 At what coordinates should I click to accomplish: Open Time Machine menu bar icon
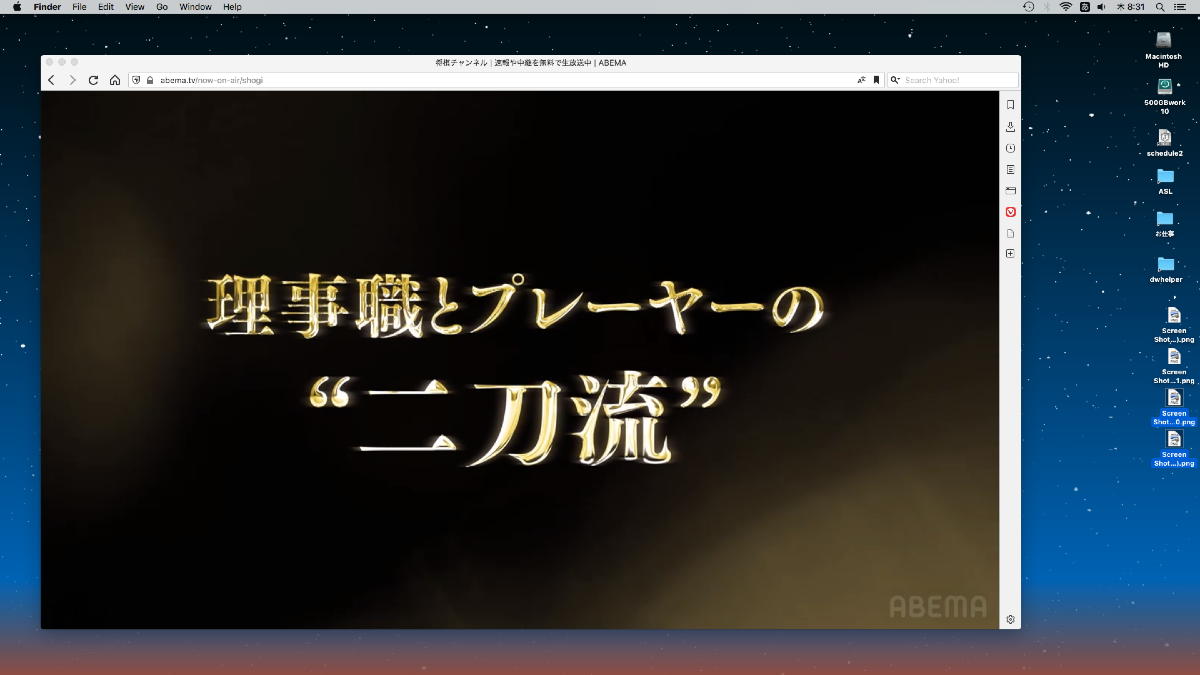1029,7
